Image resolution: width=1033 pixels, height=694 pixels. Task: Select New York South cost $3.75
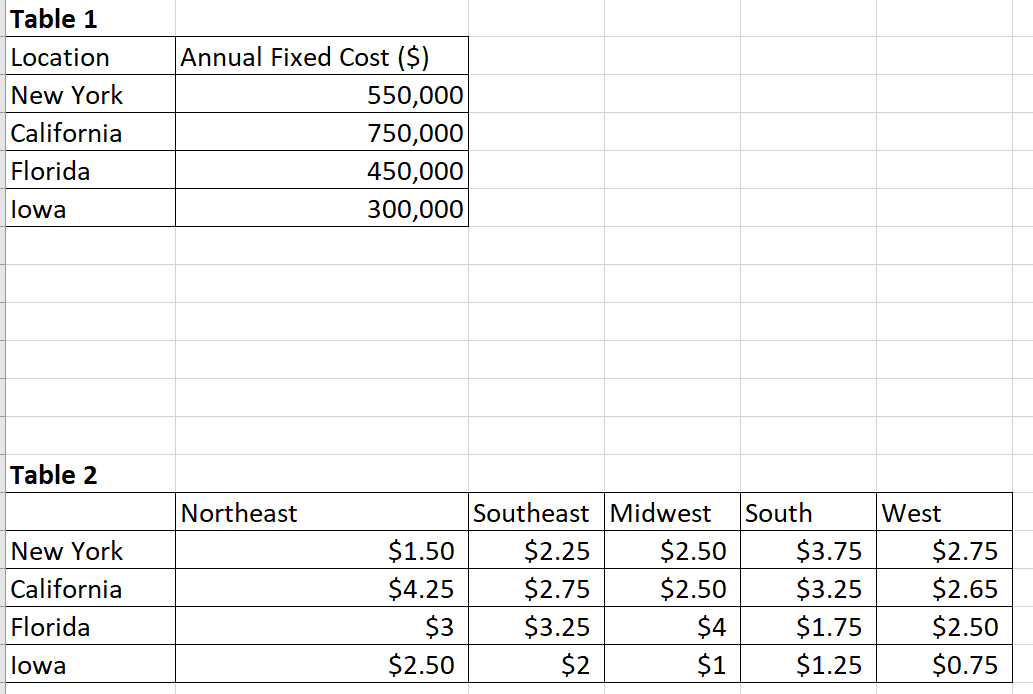[808, 550]
